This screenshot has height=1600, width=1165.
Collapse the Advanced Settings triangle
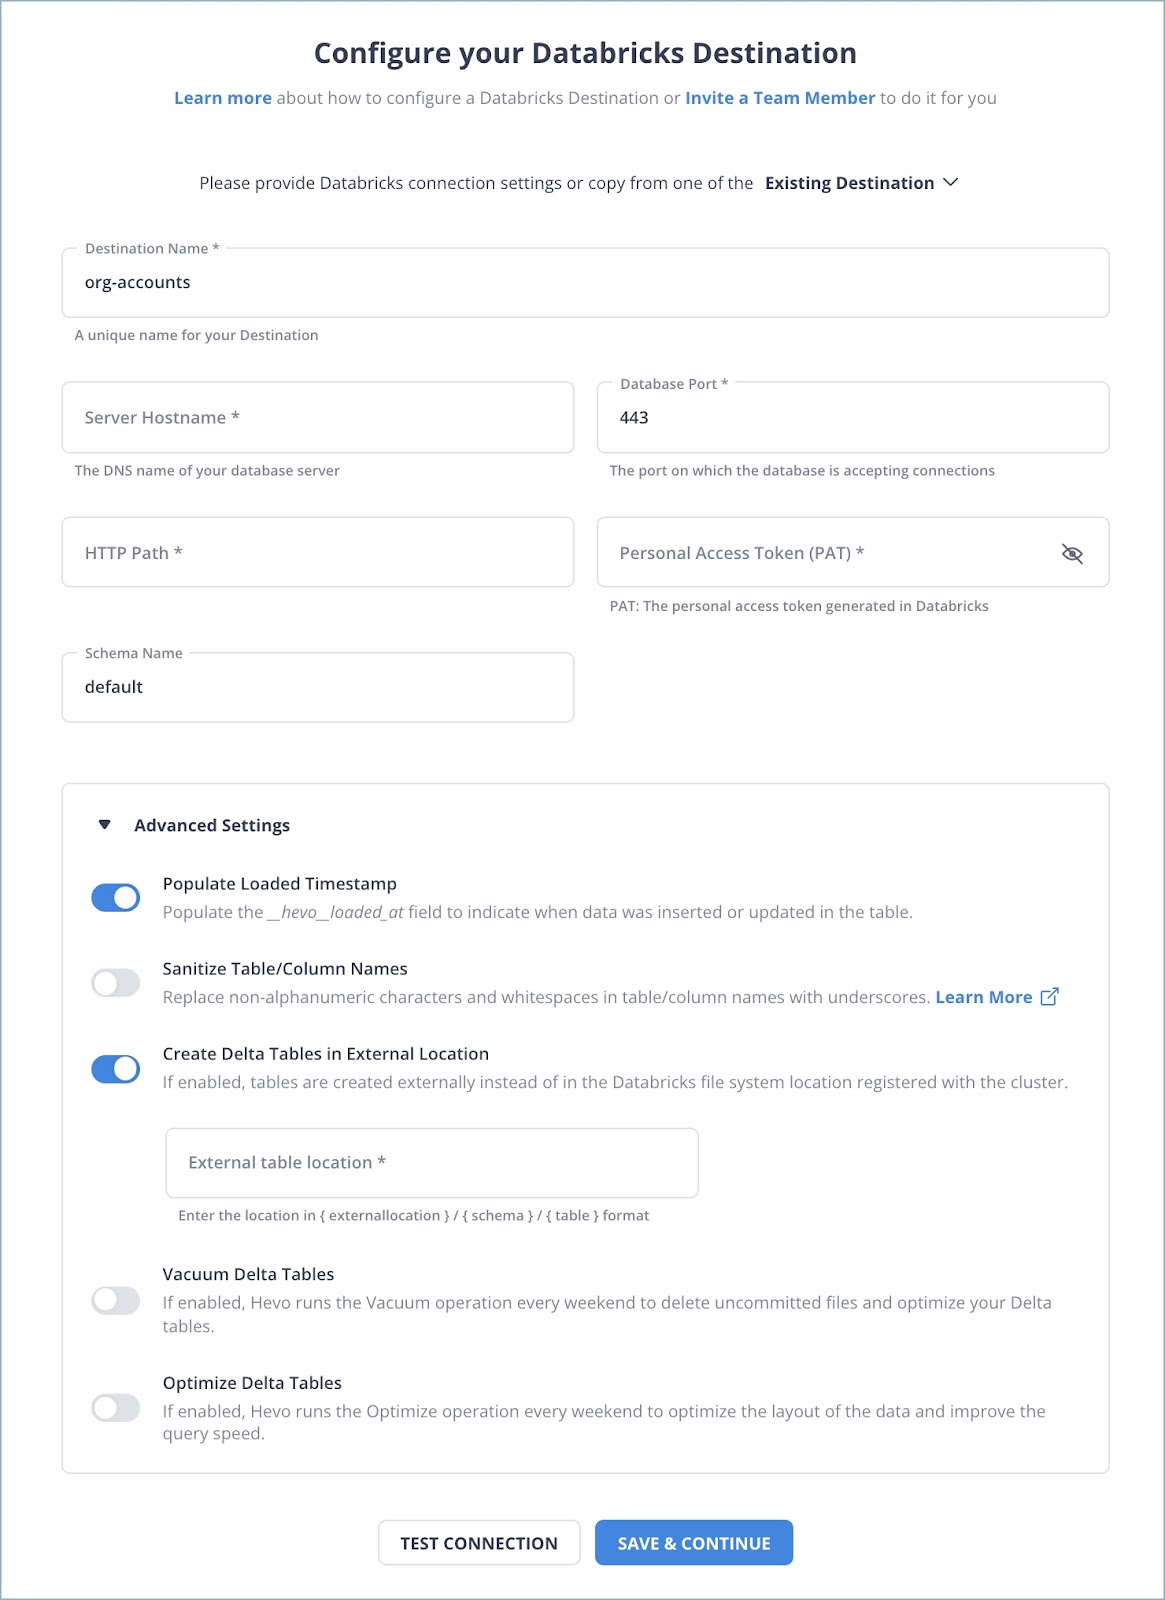[105, 825]
